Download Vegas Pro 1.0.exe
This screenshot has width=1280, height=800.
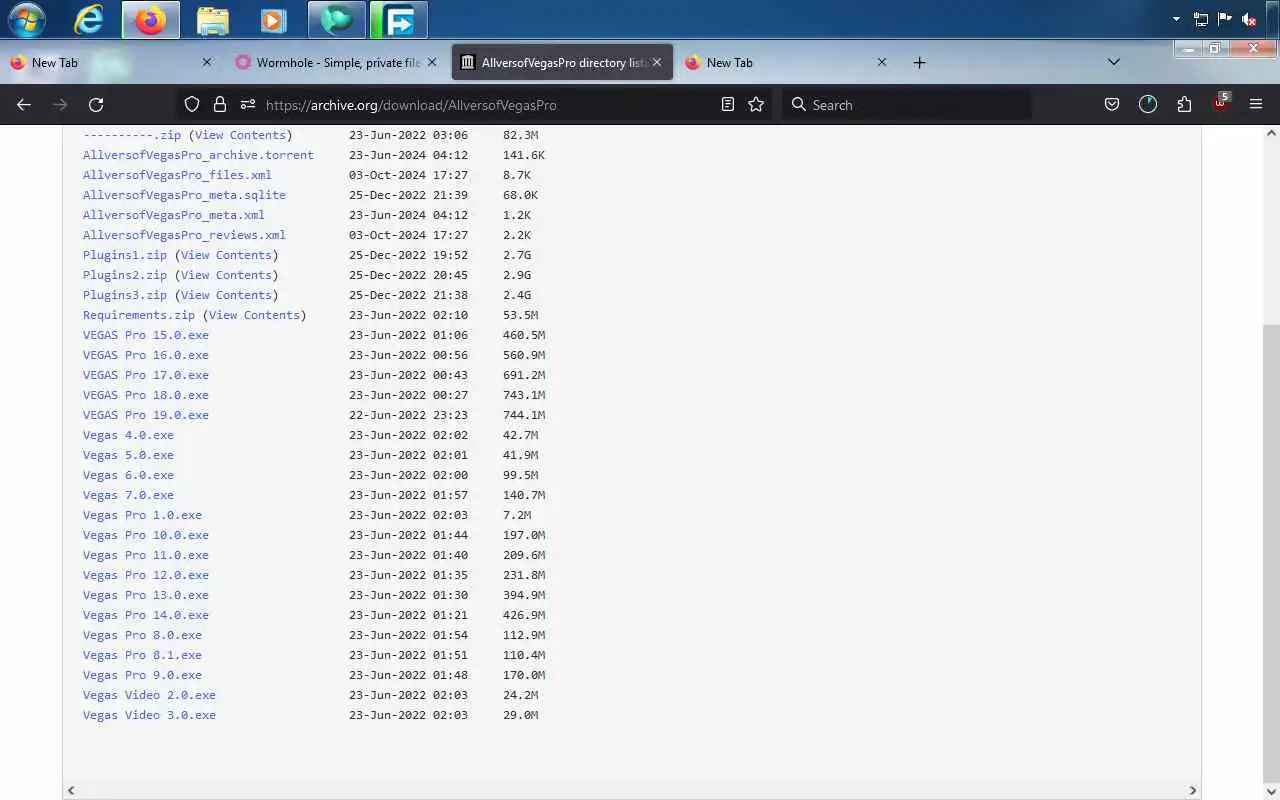tap(142, 515)
